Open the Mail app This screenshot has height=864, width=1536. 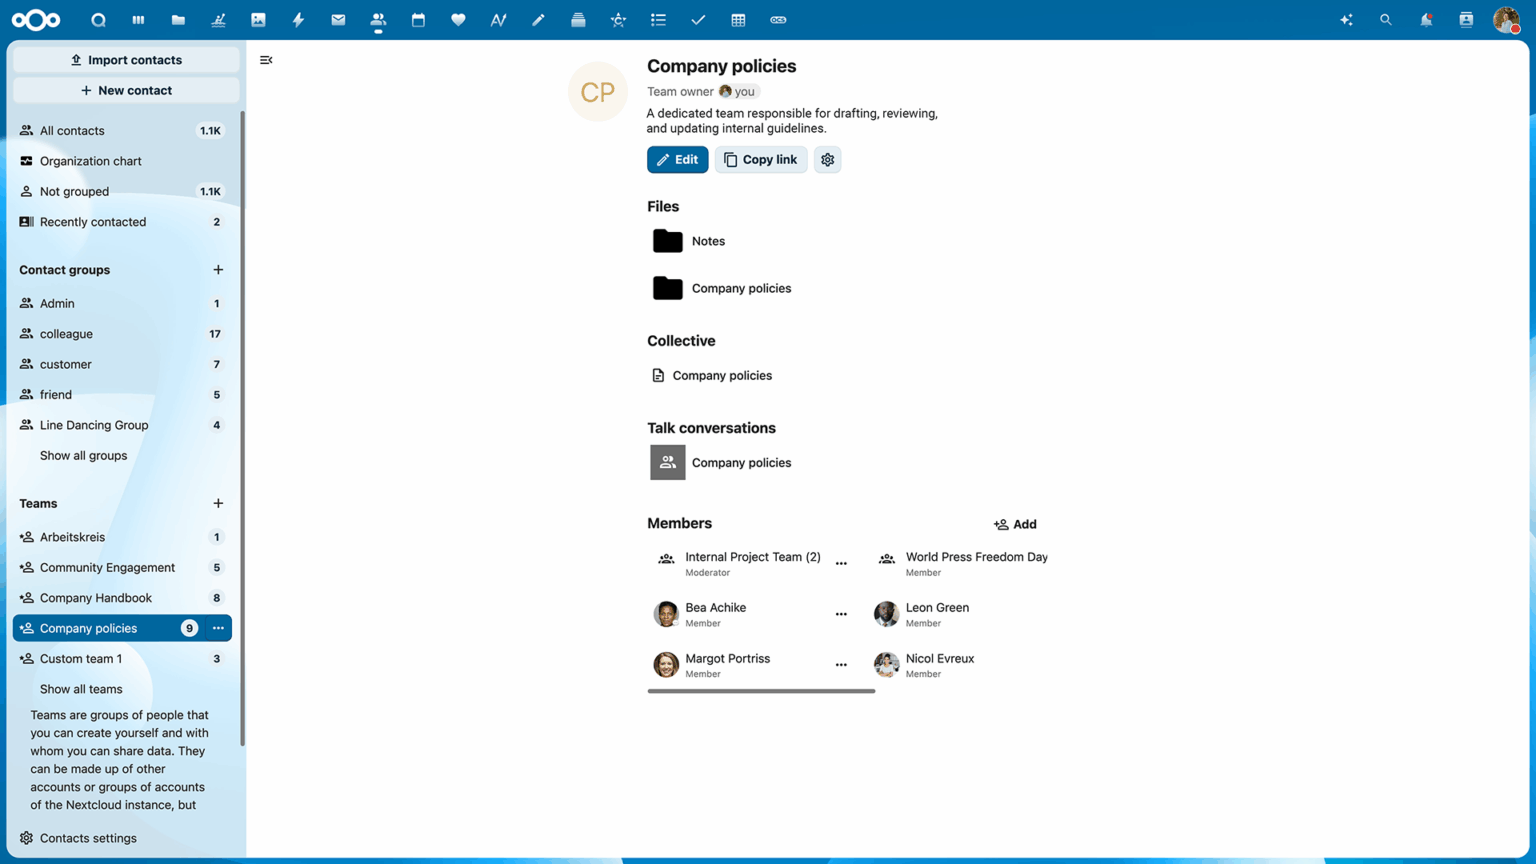(x=338, y=20)
